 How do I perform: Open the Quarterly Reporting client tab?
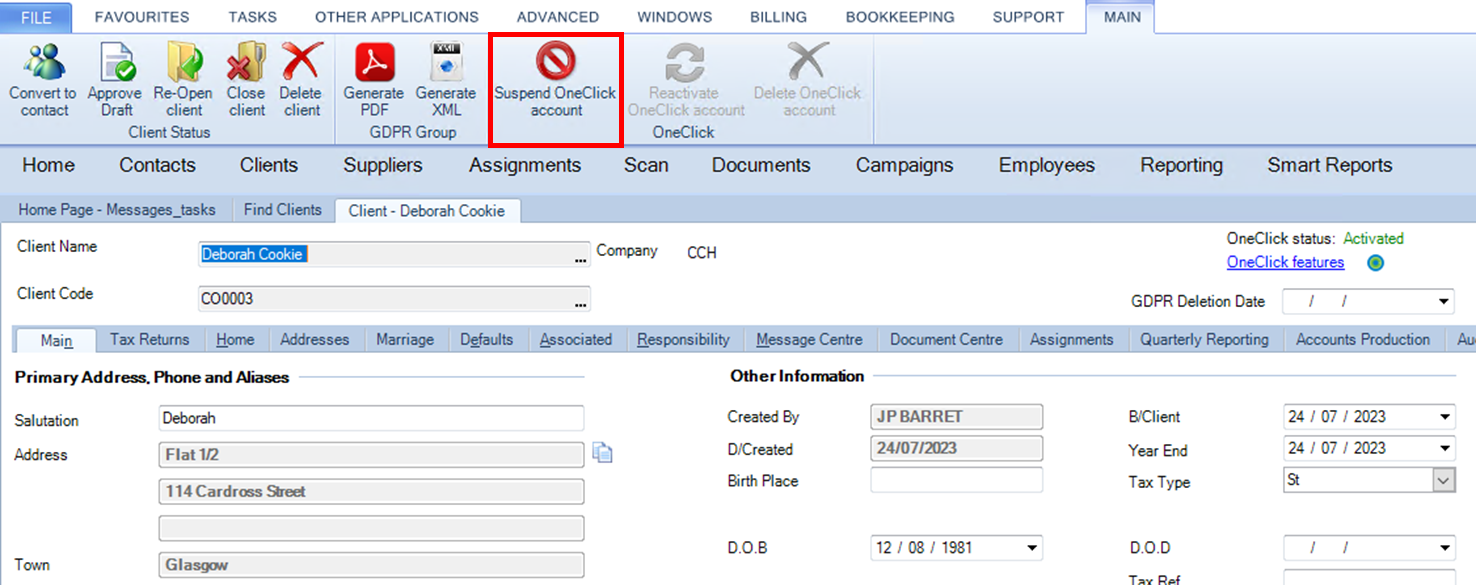click(1205, 340)
